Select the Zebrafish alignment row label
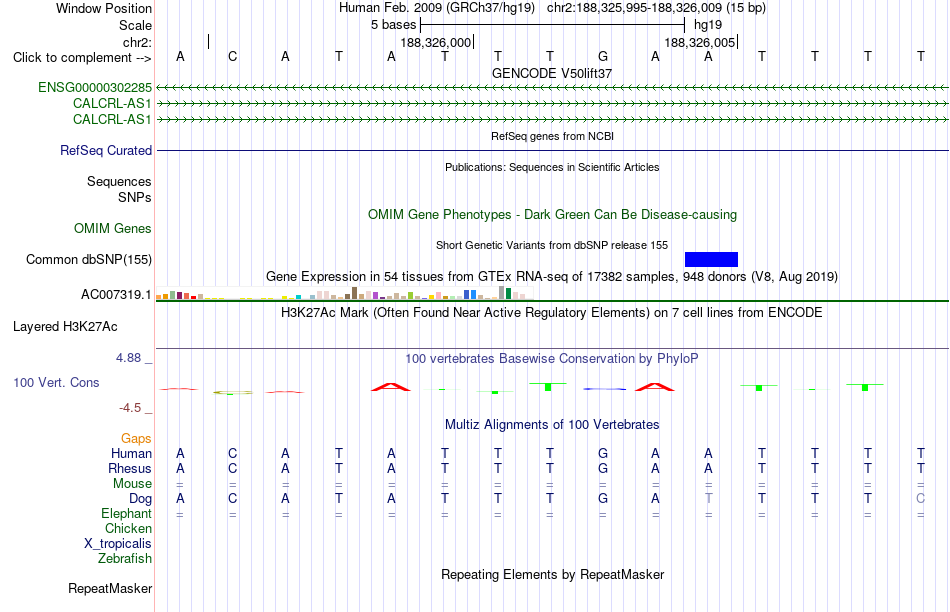 (125, 558)
